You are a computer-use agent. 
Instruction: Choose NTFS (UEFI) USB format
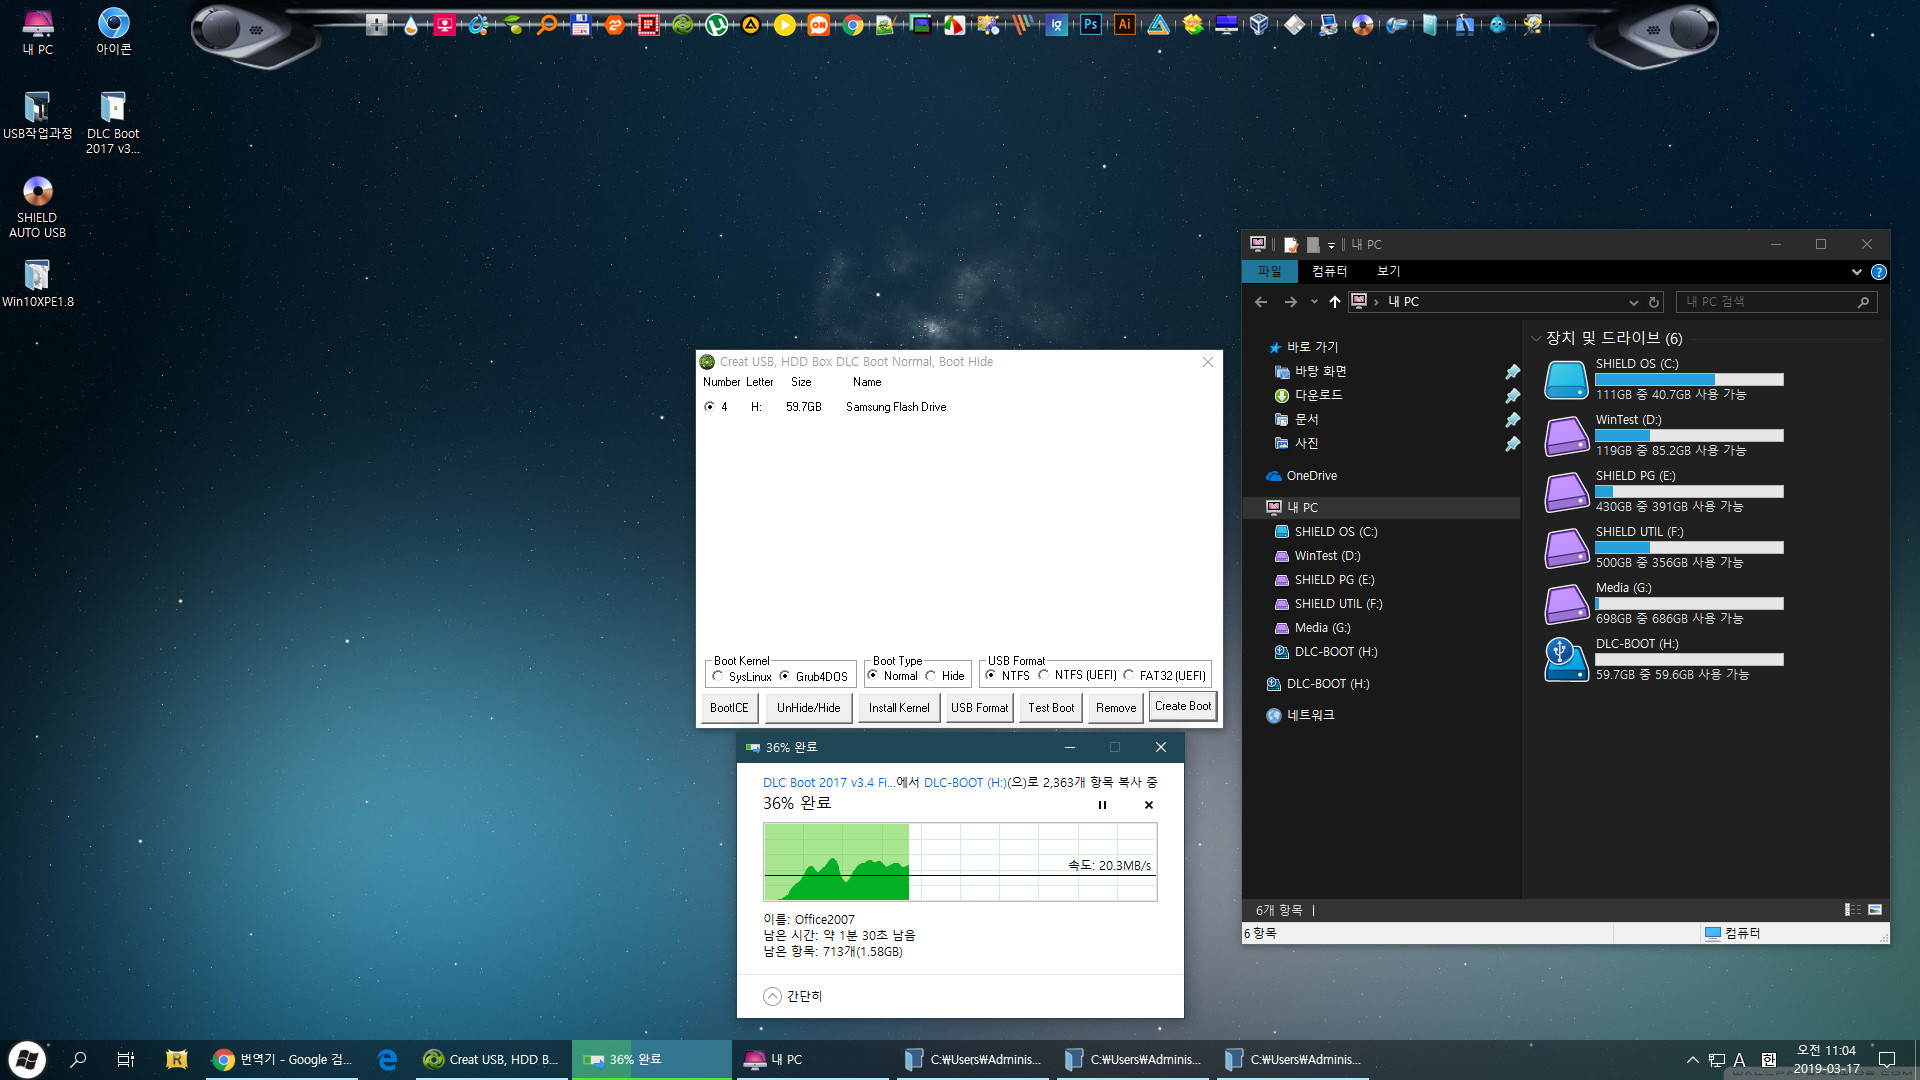pos(1044,676)
